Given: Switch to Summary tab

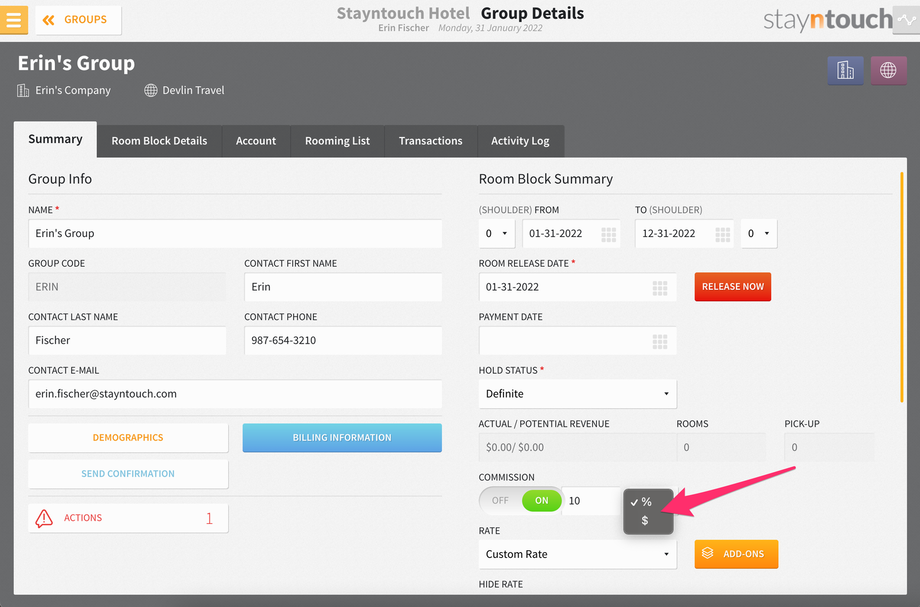Looking at the screenshot, I should tap(55, 140).
